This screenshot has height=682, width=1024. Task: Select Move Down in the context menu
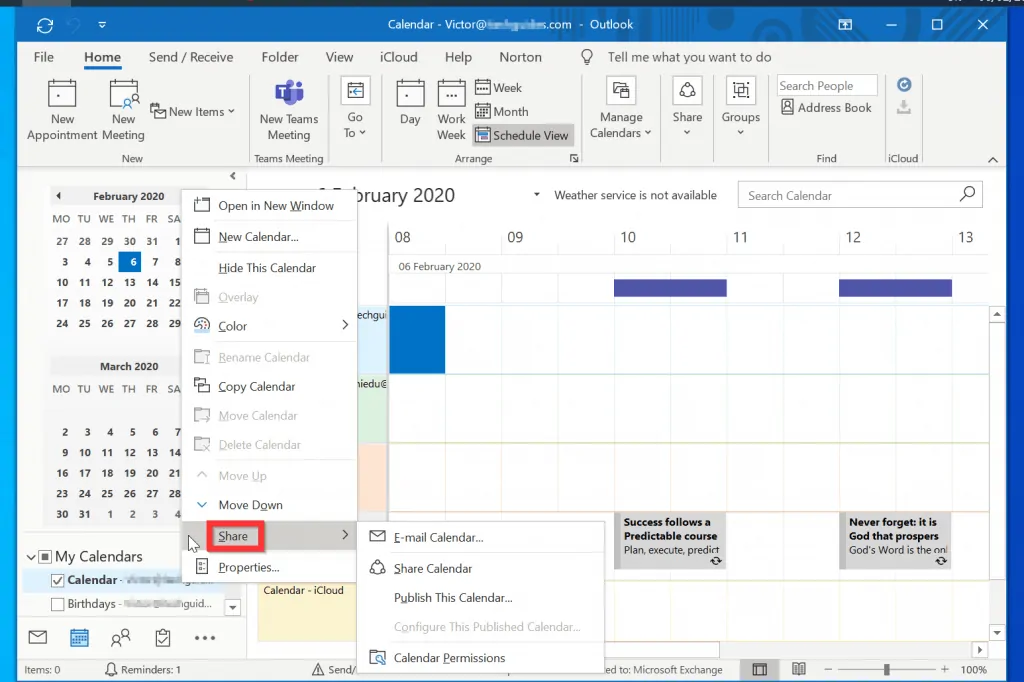pyautogui.click(x=270, y=505)
